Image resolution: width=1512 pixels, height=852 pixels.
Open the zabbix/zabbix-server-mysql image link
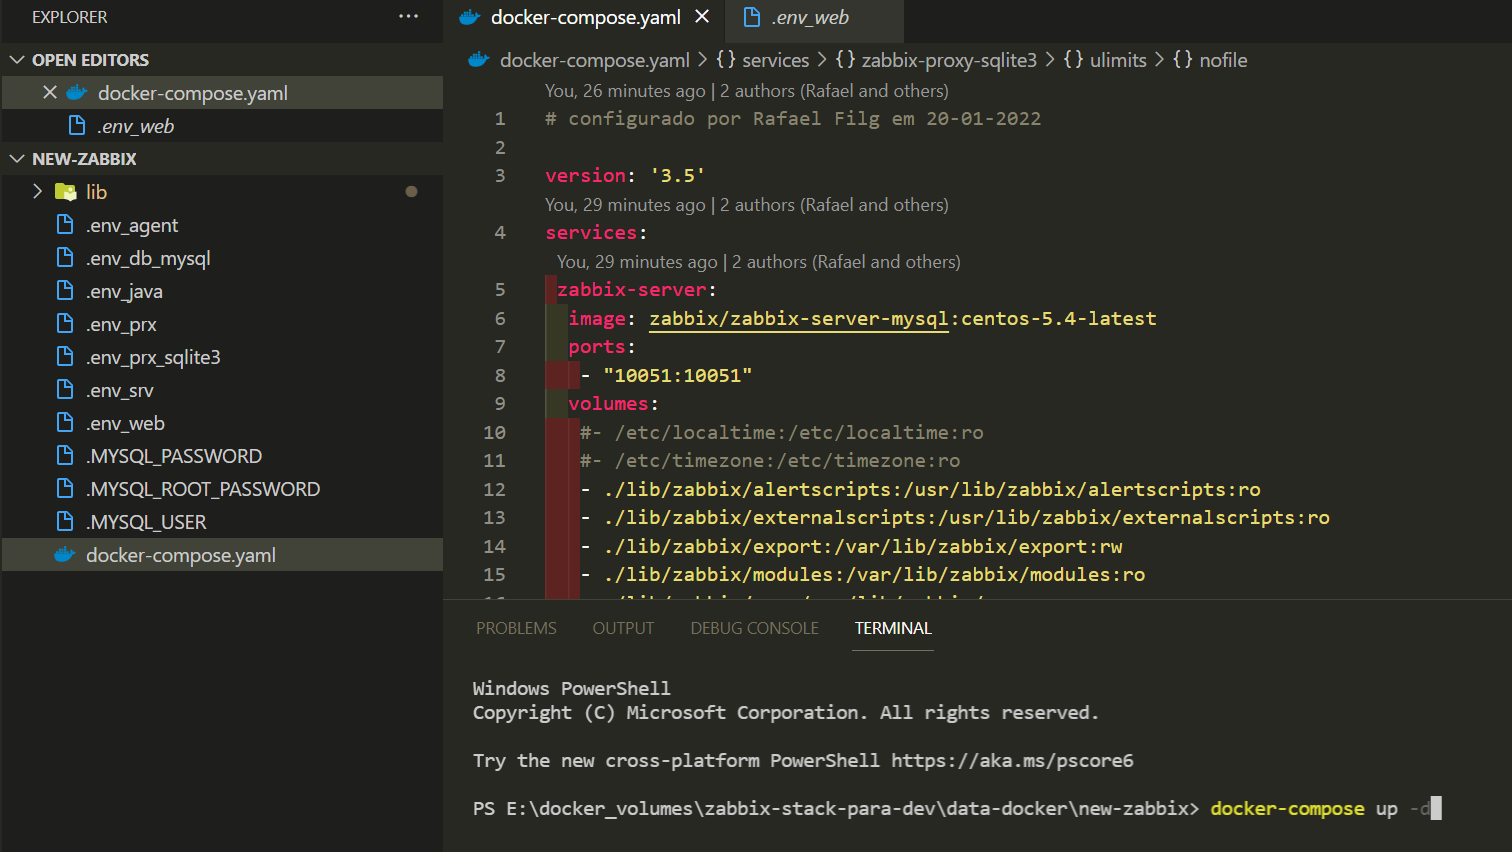click(798, 318)
